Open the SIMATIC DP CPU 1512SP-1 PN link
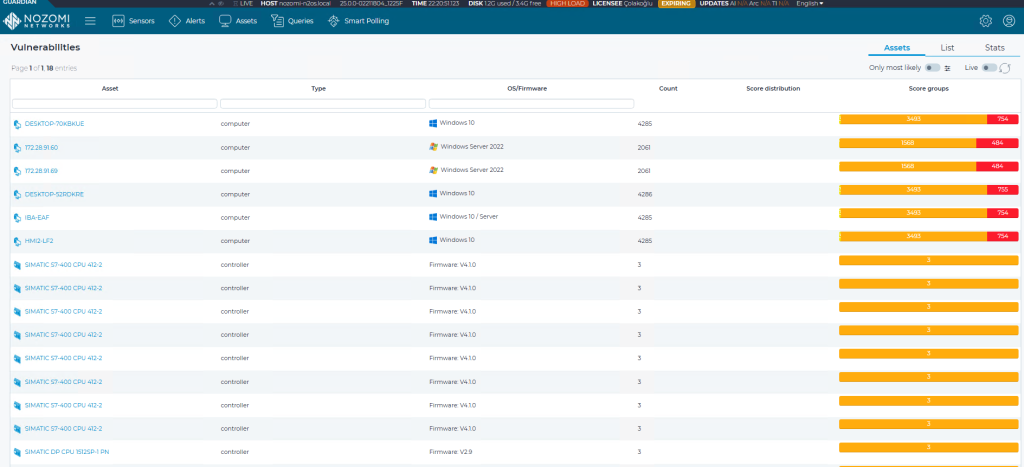1024x467 pixels. coord(67,452)
